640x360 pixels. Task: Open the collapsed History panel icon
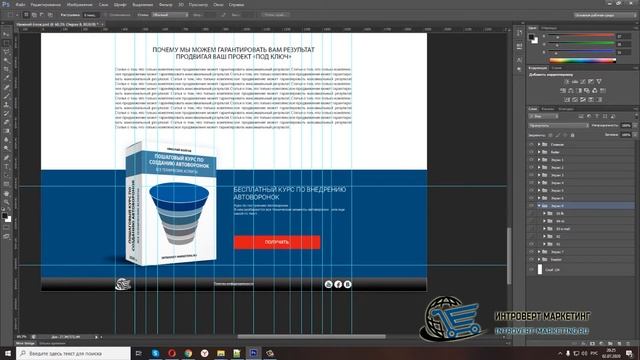[519, 33]
